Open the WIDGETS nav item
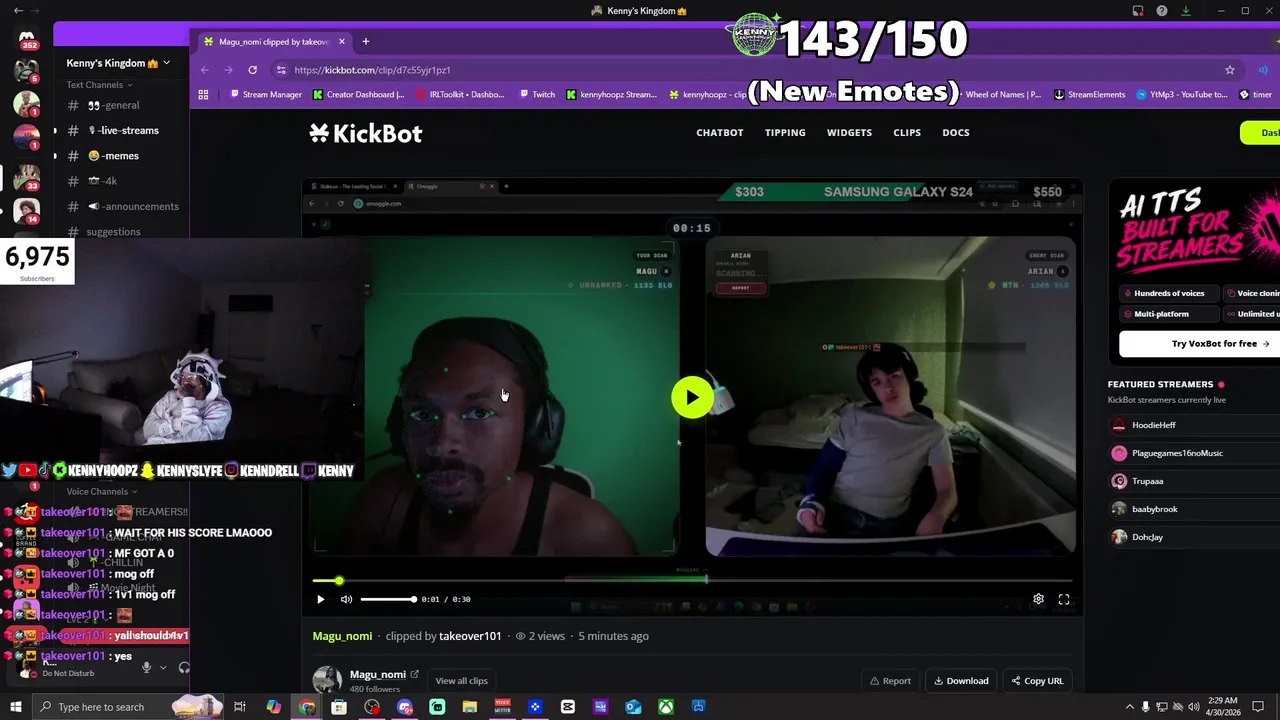Screen dimensions: 1280x720 849,132
